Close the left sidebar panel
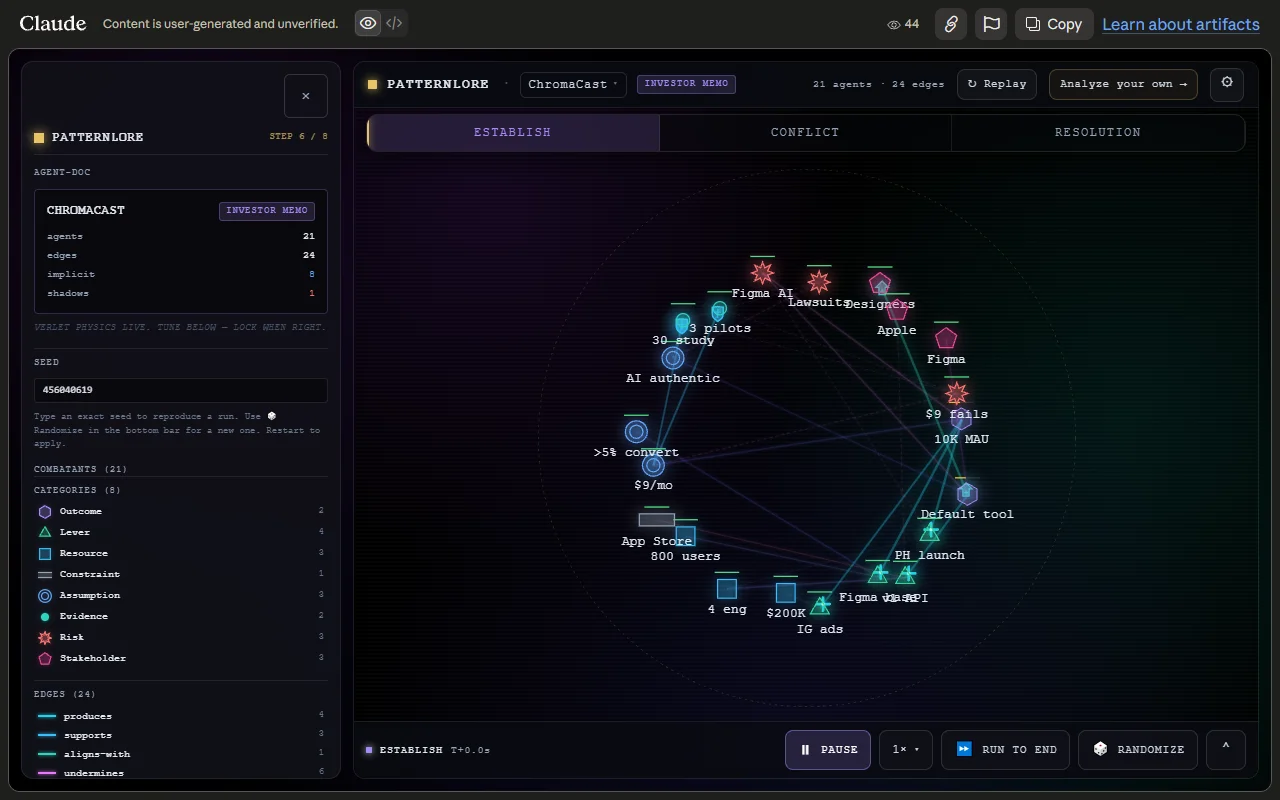1280x800 pixels. tap(306, 96)
